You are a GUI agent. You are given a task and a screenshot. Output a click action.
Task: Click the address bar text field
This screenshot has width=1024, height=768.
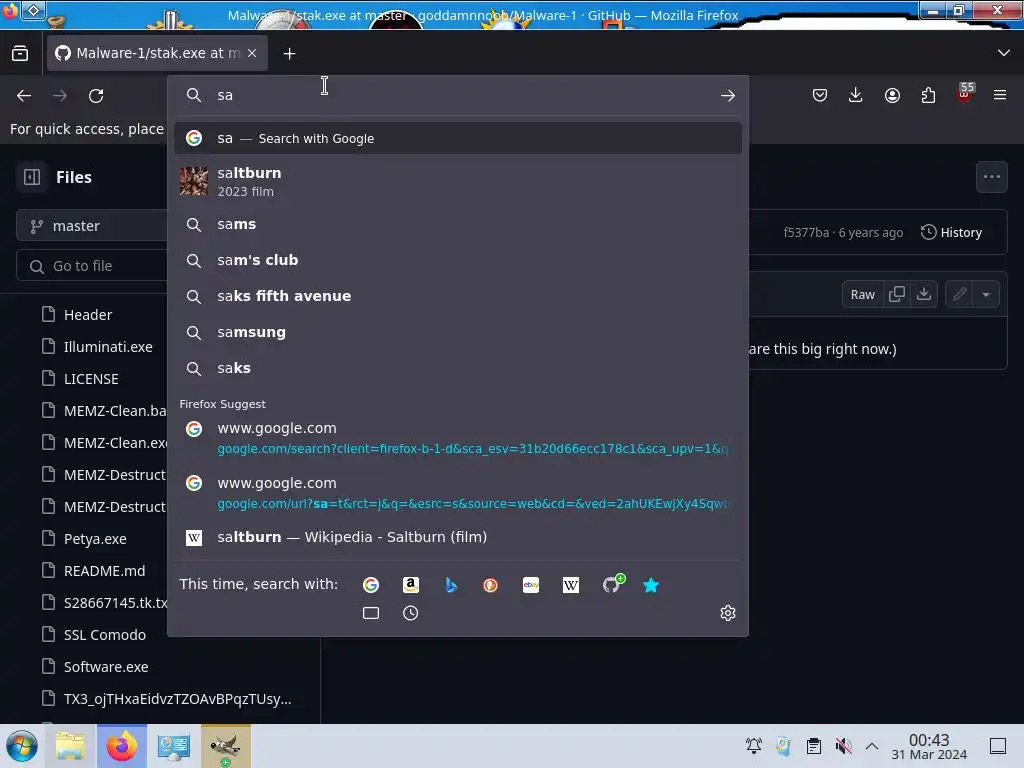(x=460, y=95)
